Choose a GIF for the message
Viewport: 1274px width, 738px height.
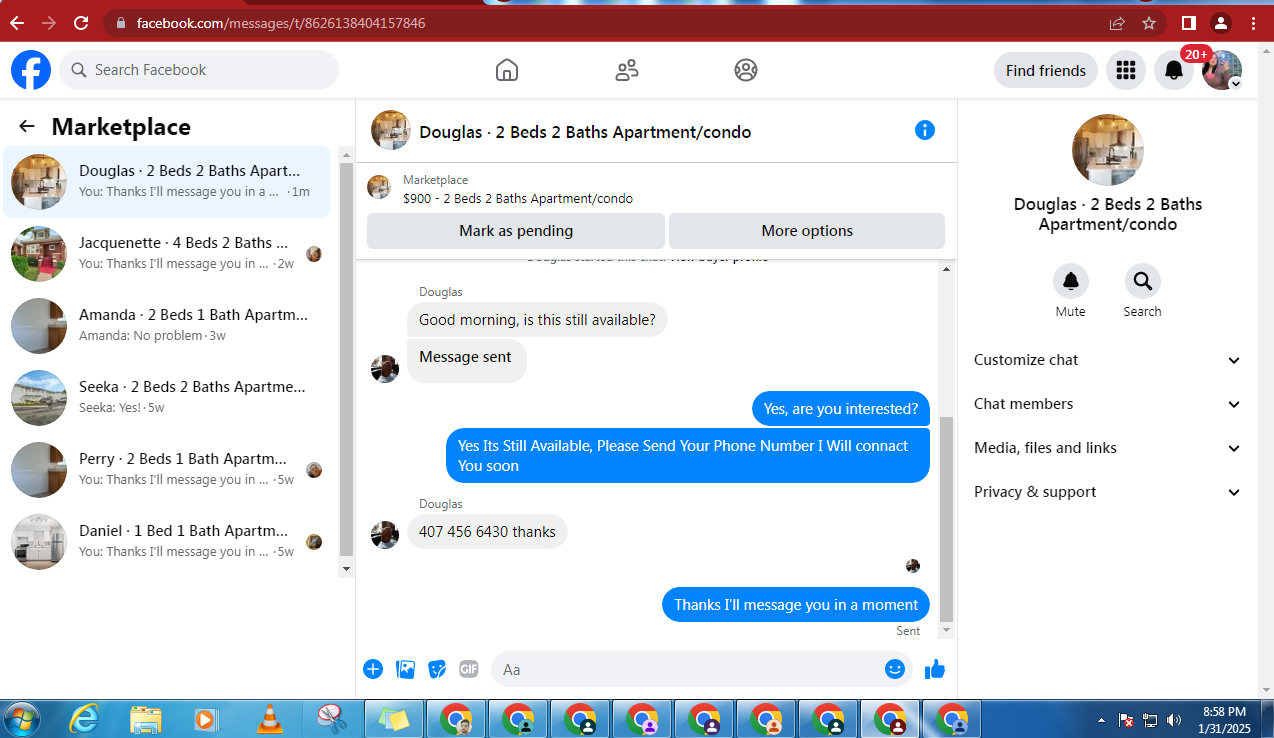click(x=469, y=669)
